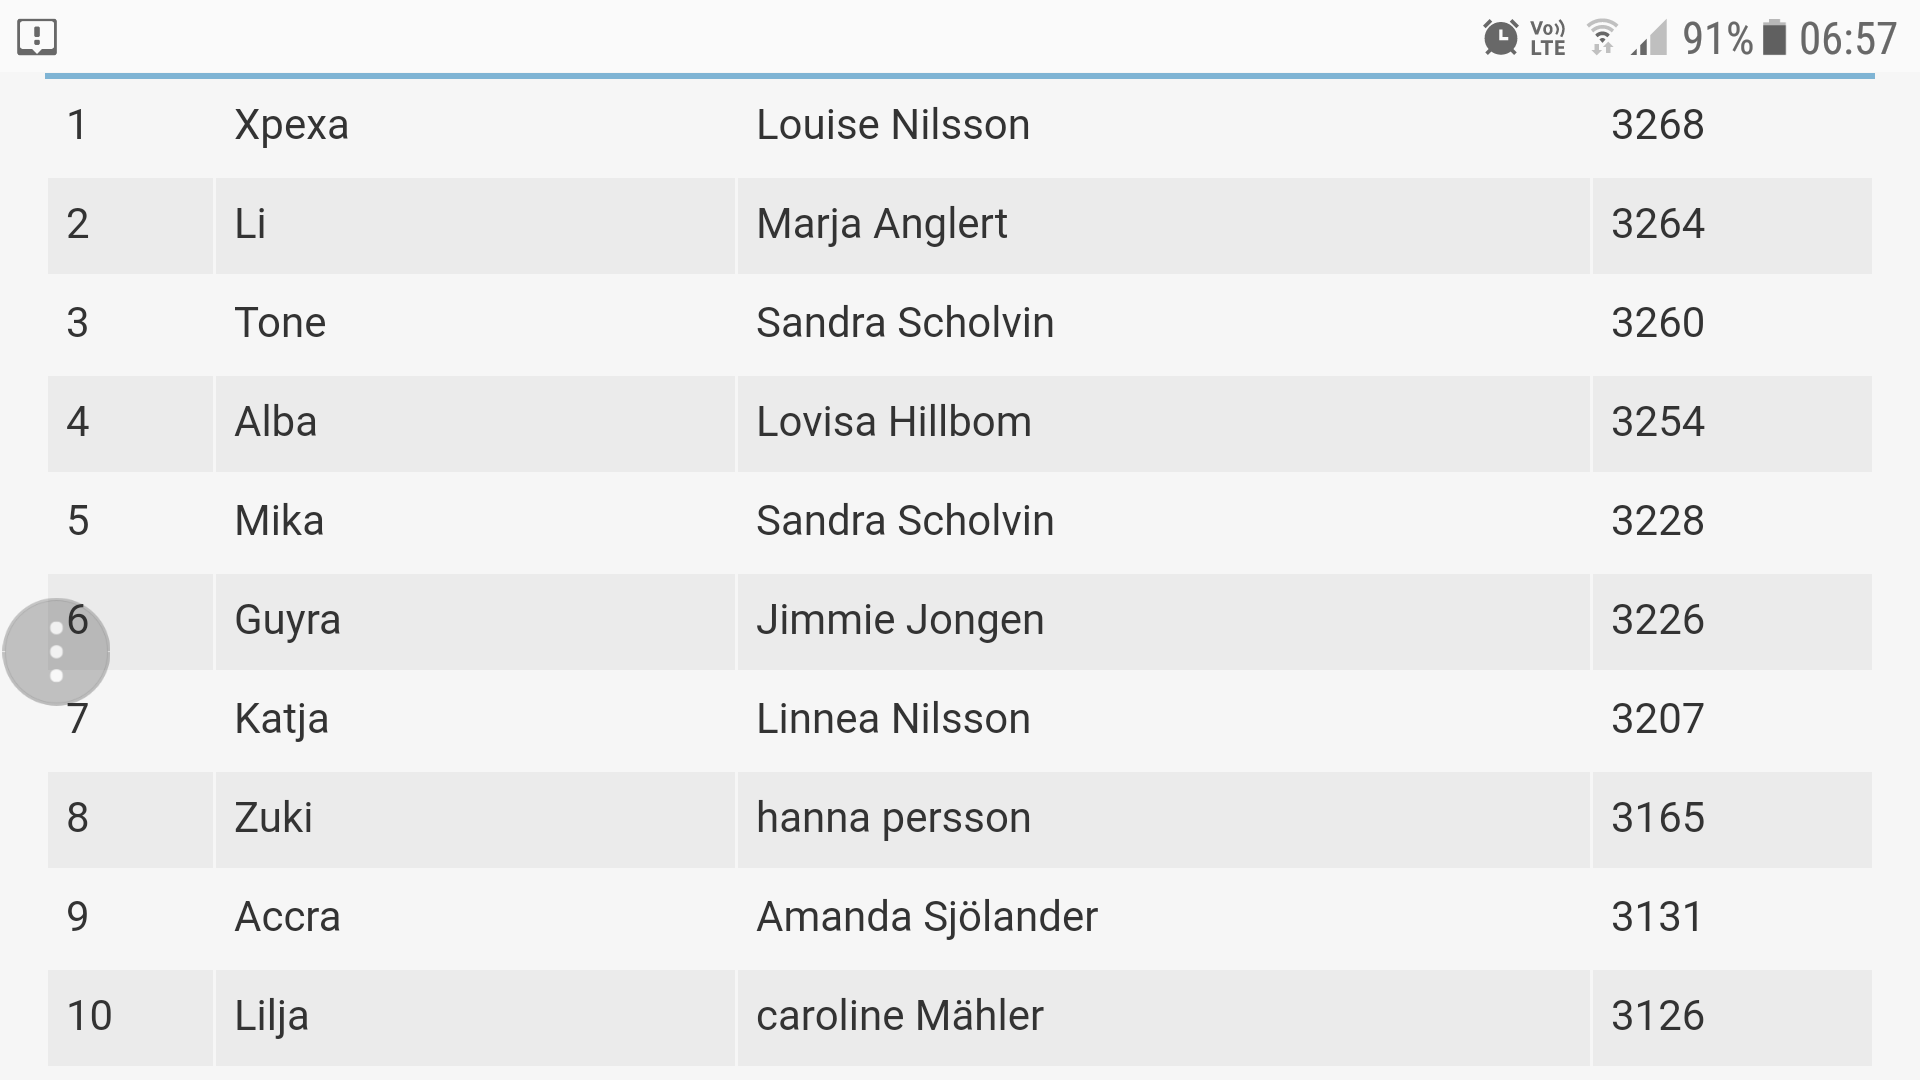This screenshot has height=1080, width=1920.
Task: Select Jimmie Jongen owner cell
Action: 899,620
